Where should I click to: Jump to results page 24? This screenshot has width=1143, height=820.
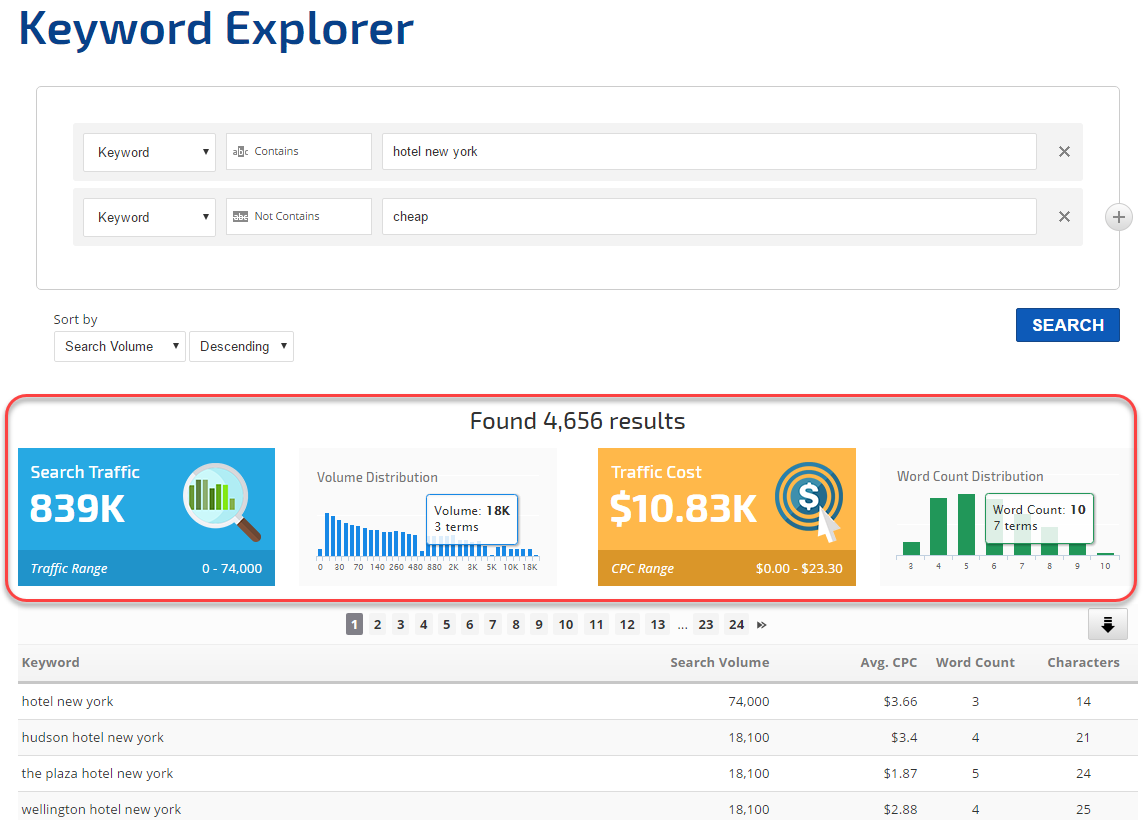(736, 625)
